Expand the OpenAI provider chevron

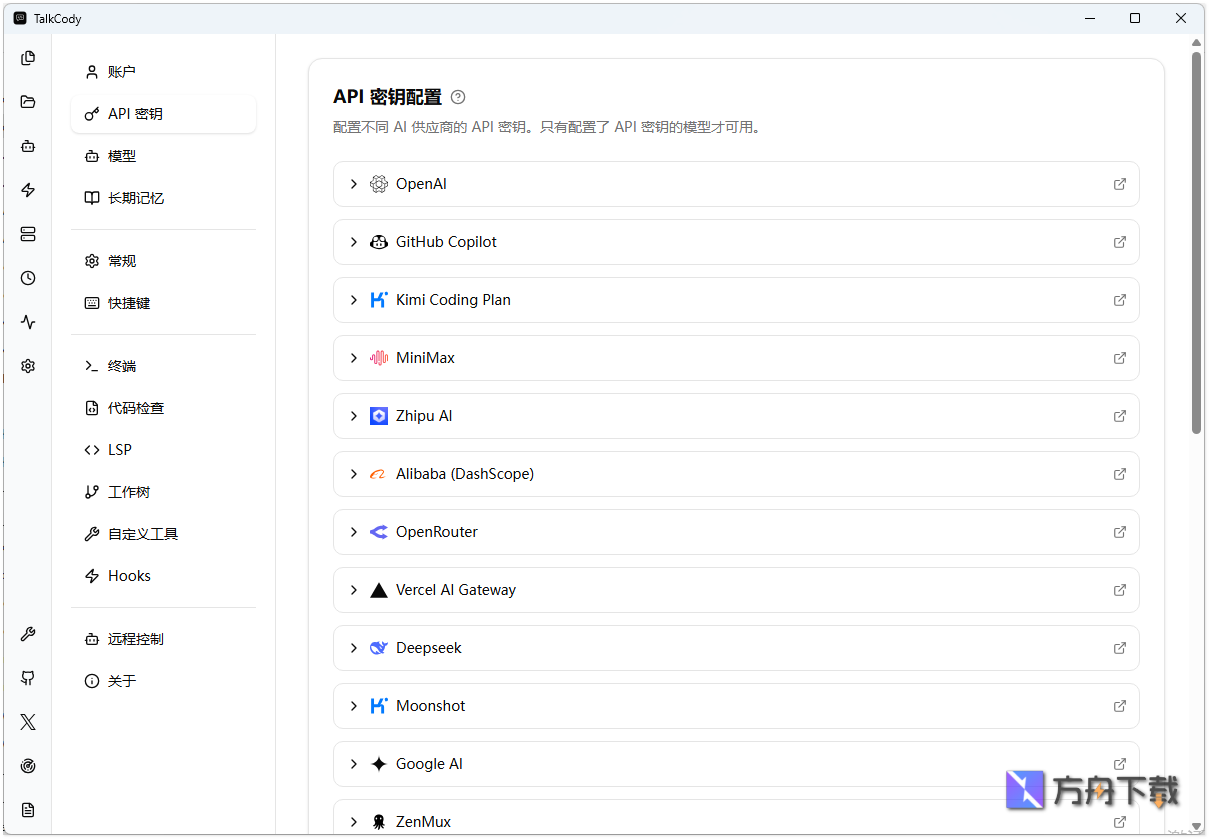pyautogui.click(x=354, y=184)
